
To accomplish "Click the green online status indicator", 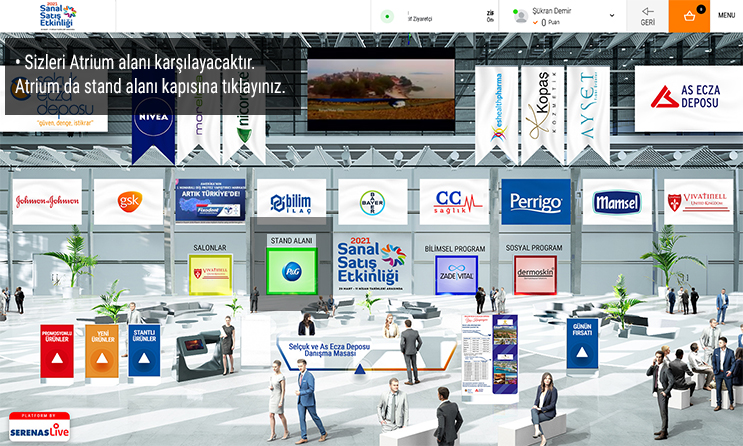I will click(x=387, y=17).
